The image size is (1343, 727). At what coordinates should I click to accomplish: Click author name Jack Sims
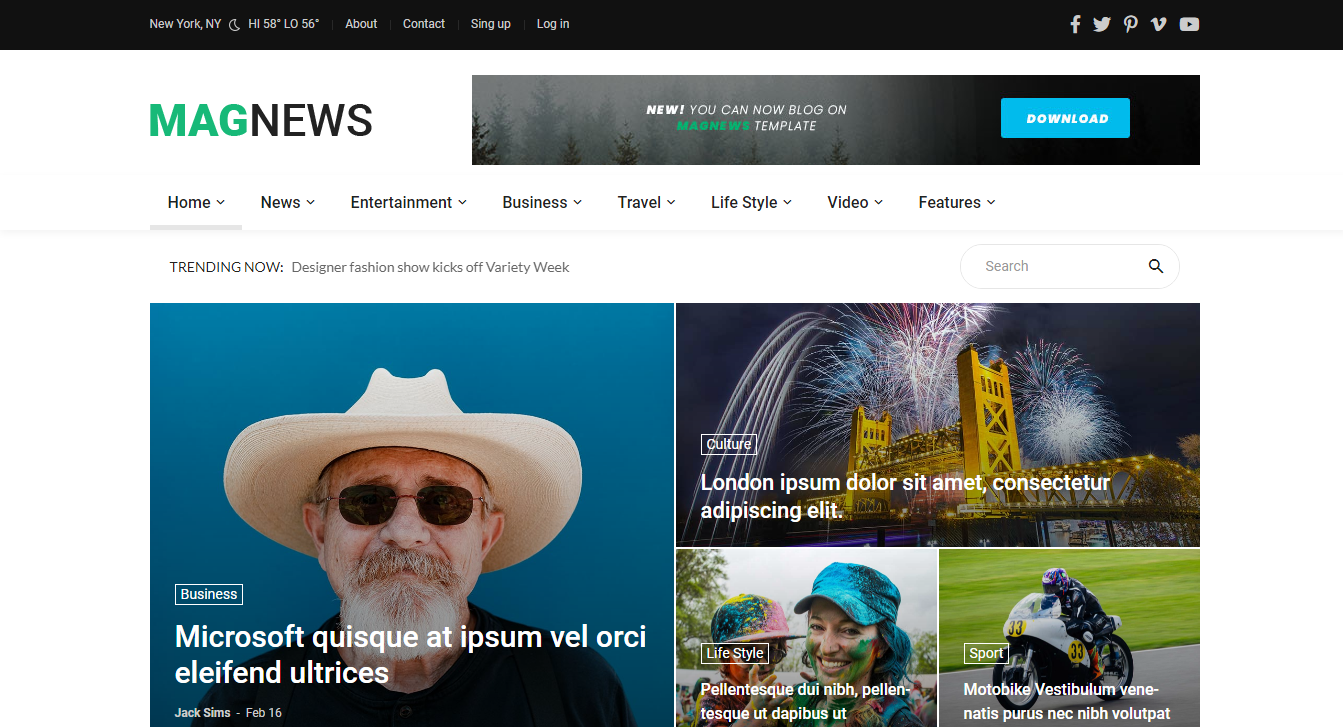point(202,713)
